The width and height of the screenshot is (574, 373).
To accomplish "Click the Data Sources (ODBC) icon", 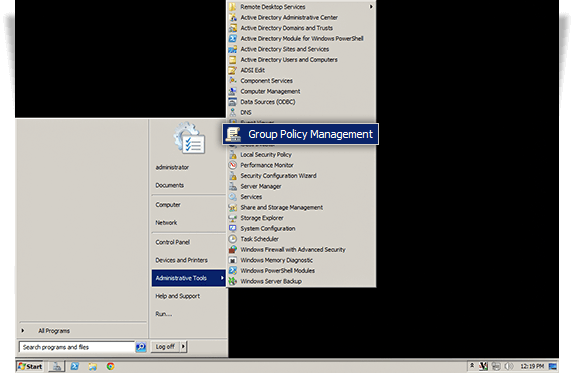I will coord(232,102).
